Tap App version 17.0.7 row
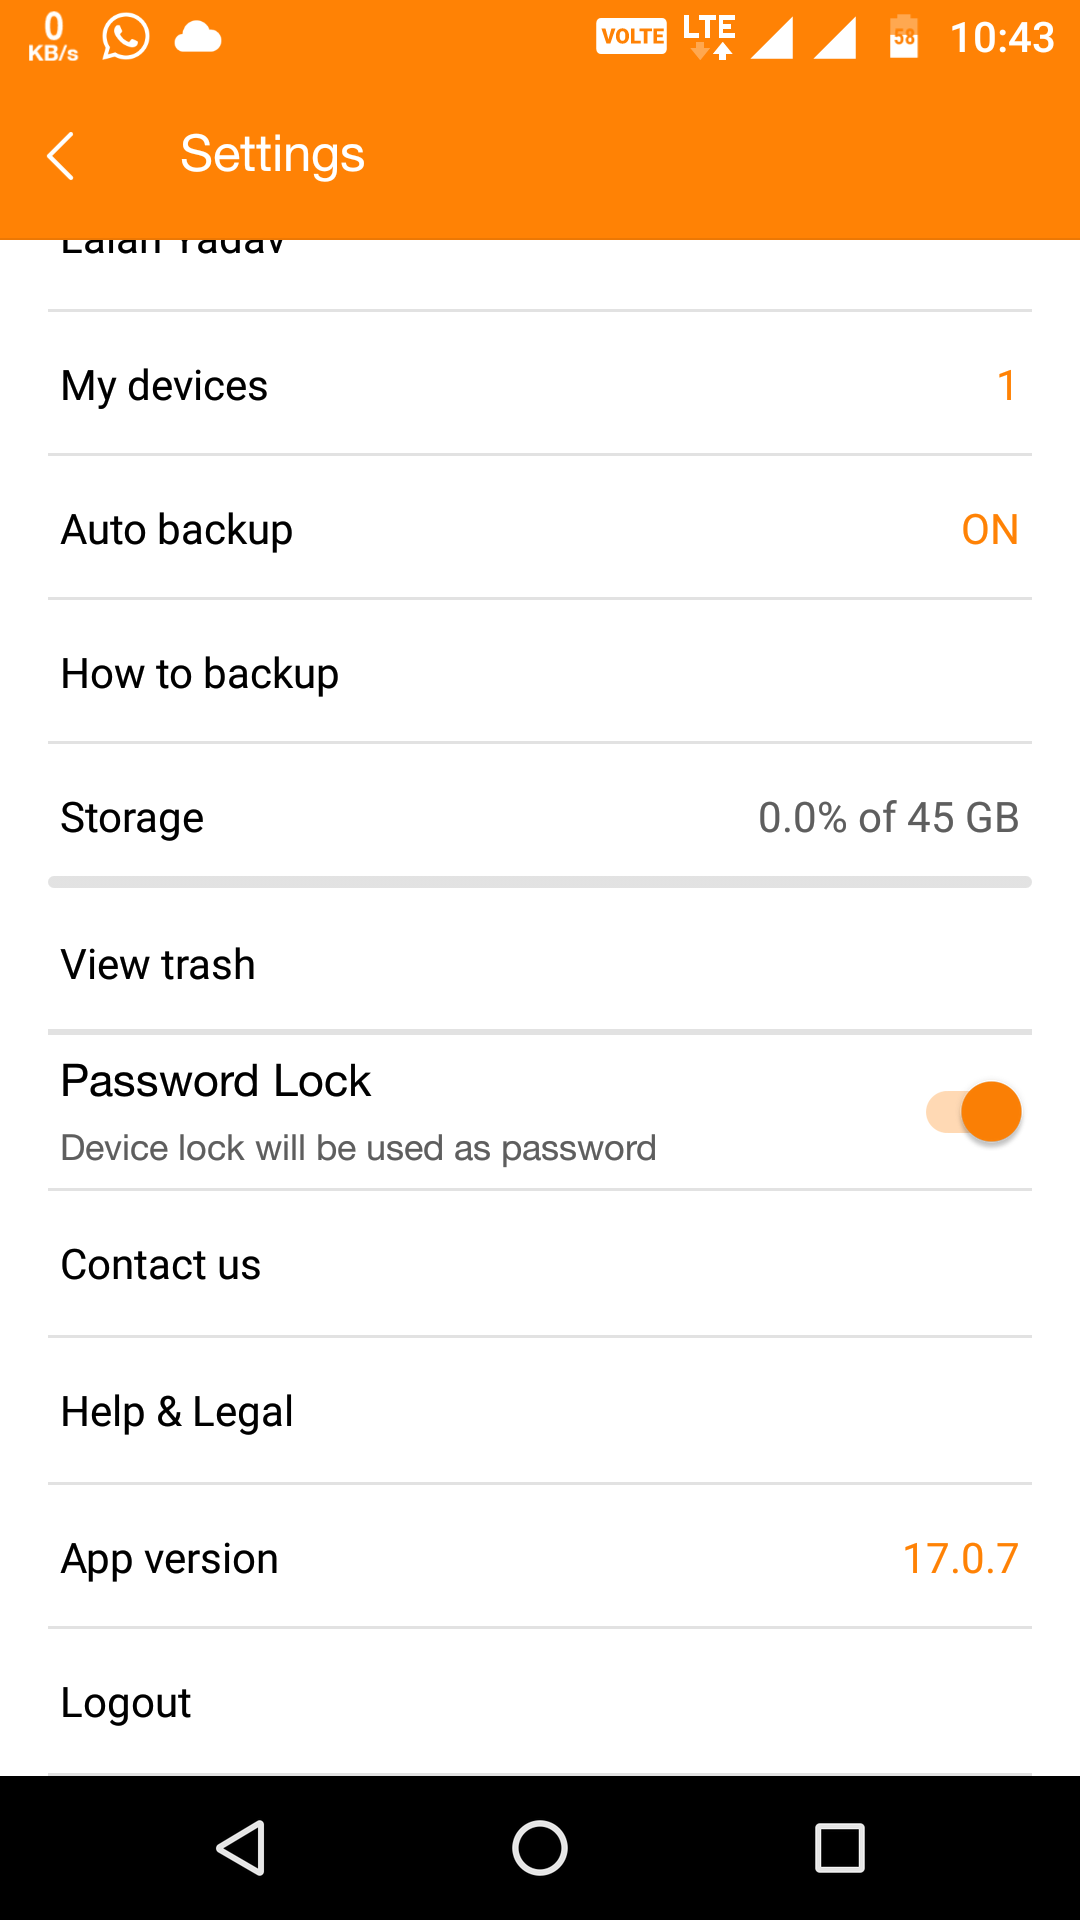Viewport: 1080px width, 1920px height. coord(540,1558)
